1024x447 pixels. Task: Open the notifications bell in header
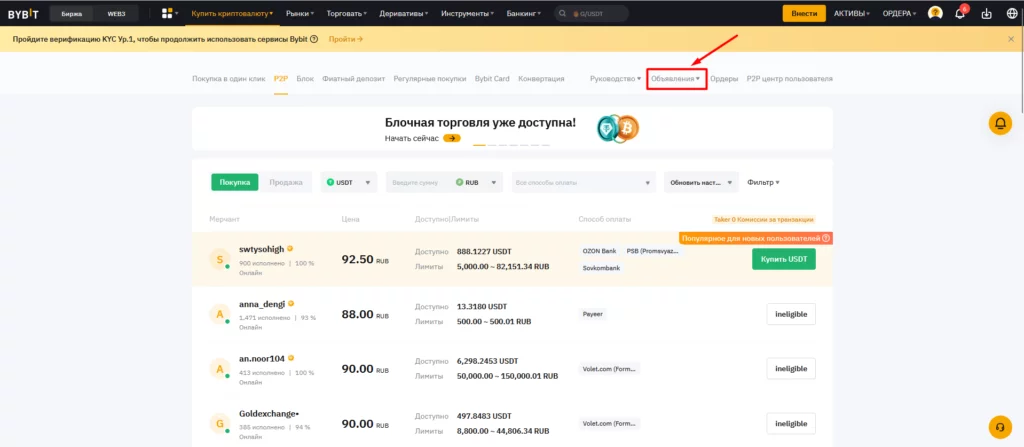tap(960, 13)
